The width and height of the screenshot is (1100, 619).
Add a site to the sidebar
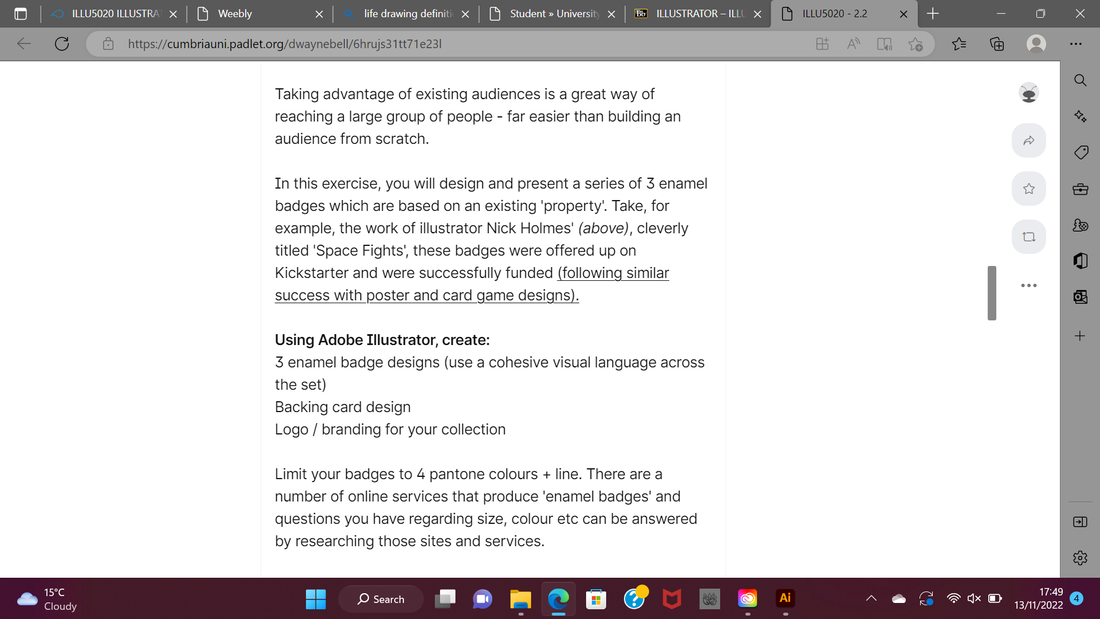[1080, 336]
